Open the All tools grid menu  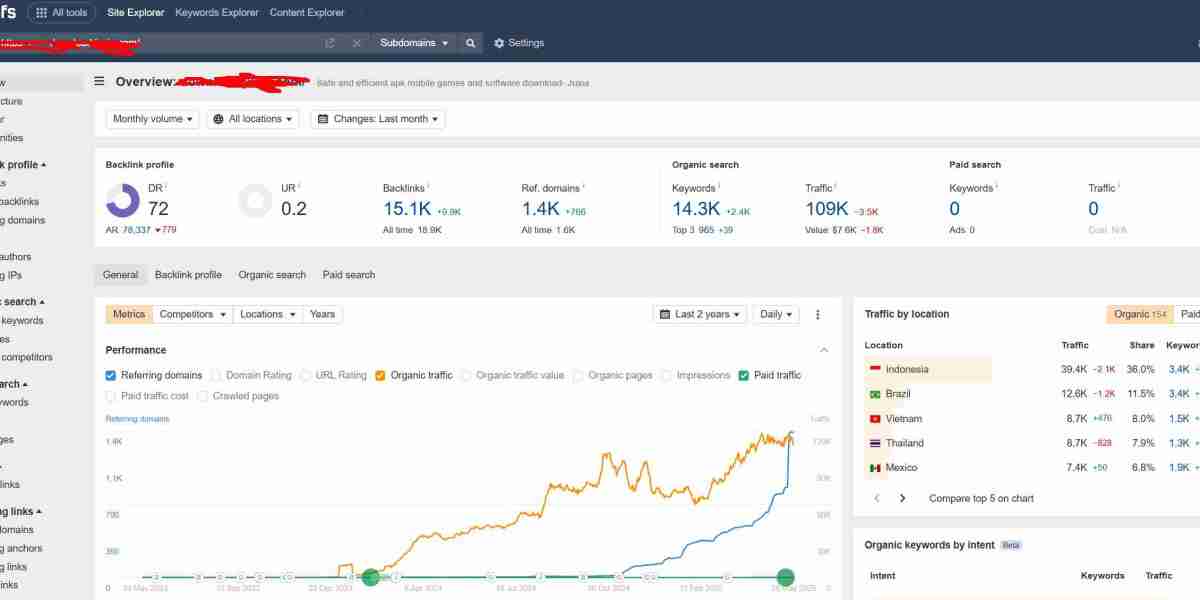pyautogui.click(x=61, y=12)
